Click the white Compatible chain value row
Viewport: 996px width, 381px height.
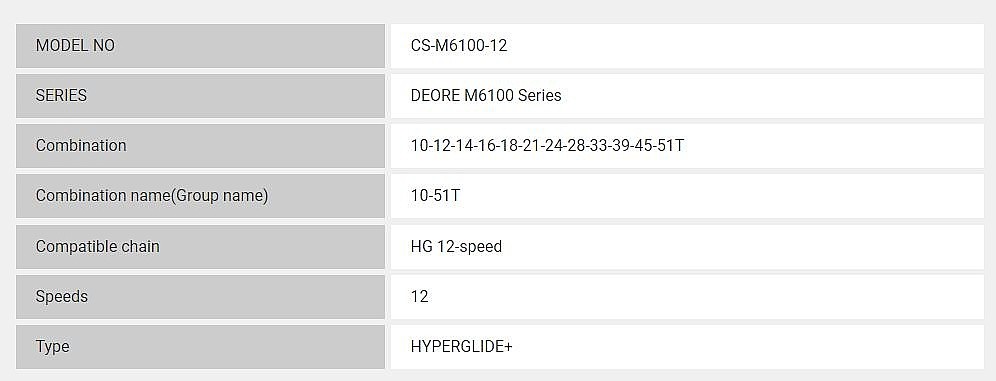click(687, 246)
